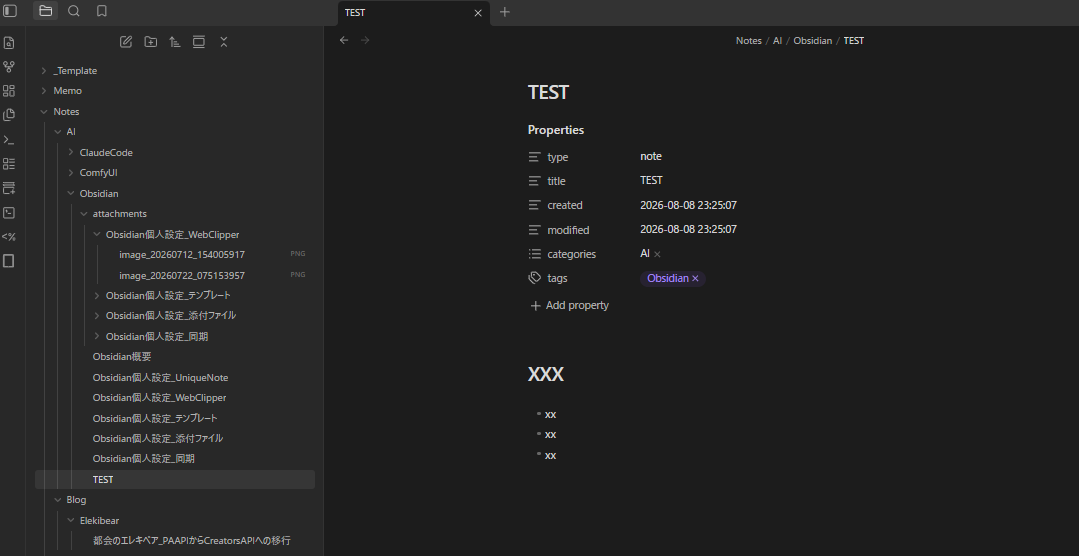Screen dimensions: 1079x556
Task: Click AI in the breadcrumb path
Action: (778, 41)
